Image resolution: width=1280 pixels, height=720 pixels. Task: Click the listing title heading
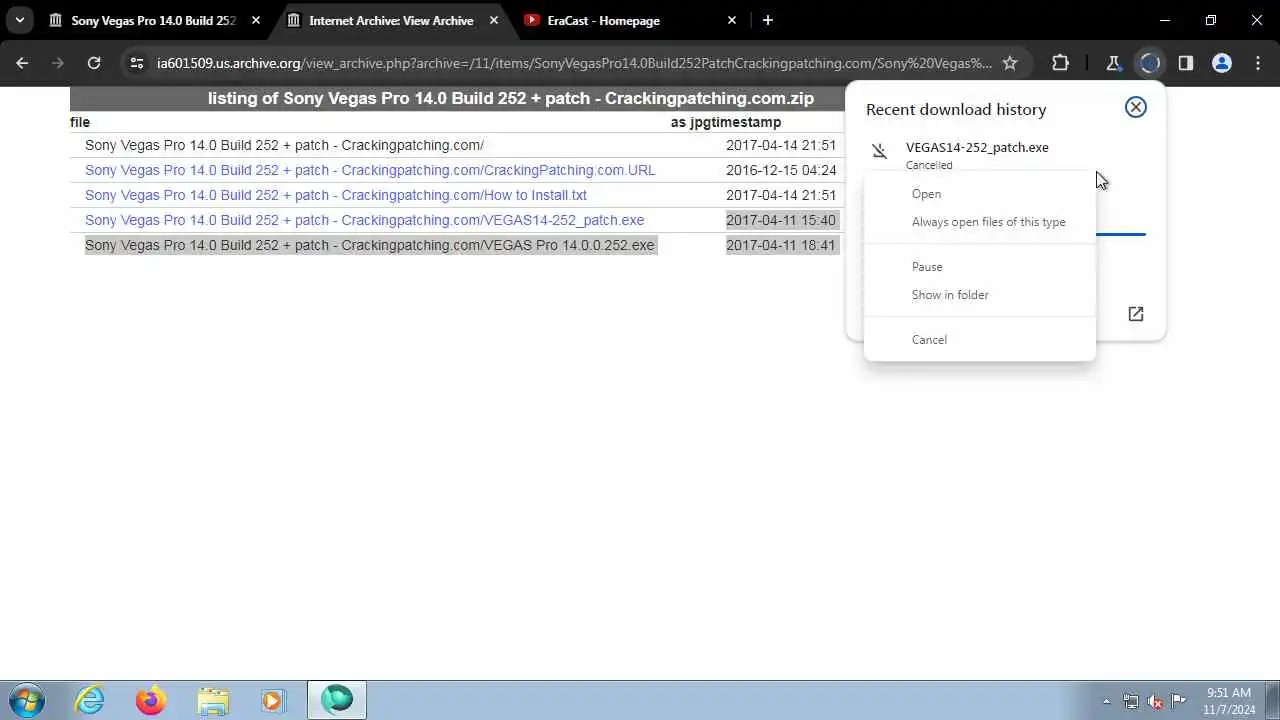[x=511, y=98]
